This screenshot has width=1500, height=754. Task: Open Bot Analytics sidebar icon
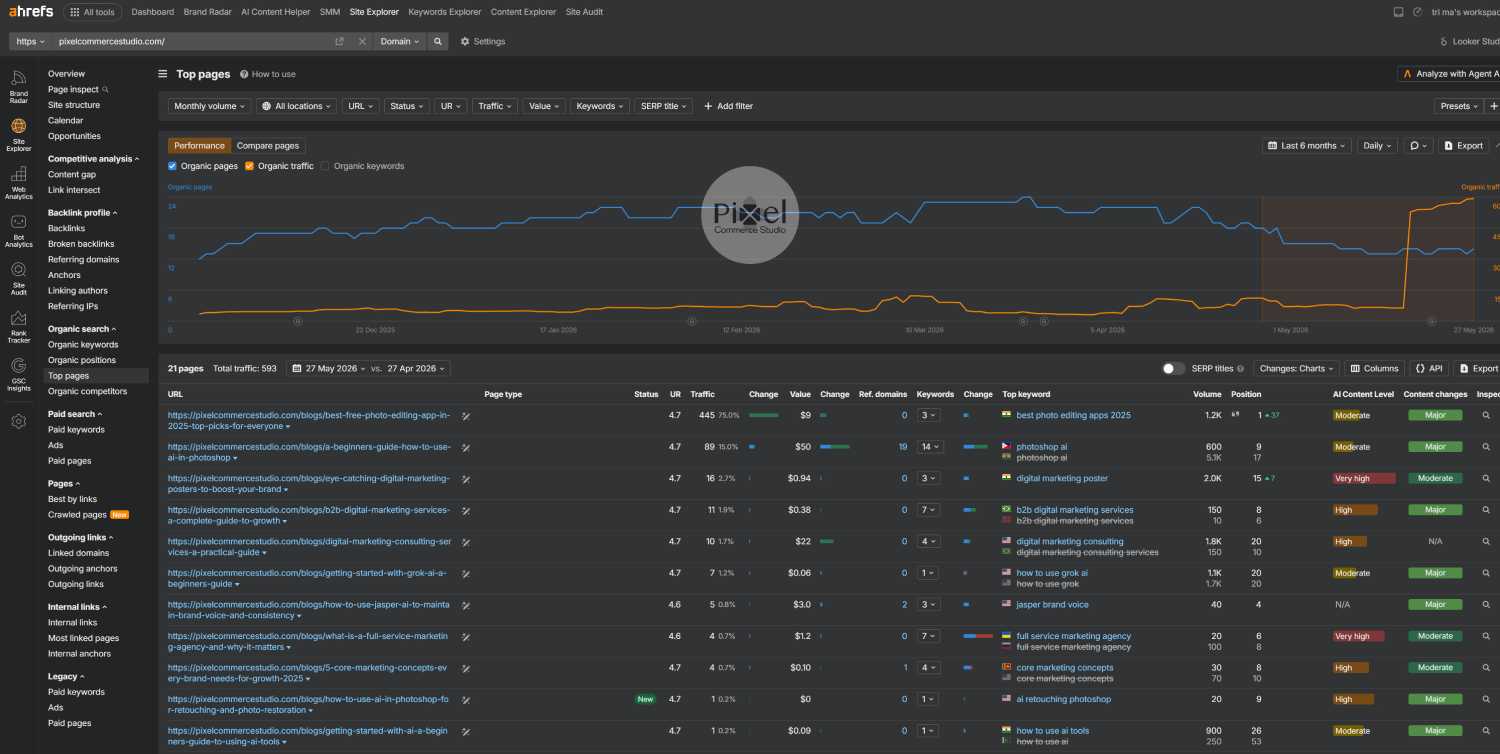click(x=18, y=231)
